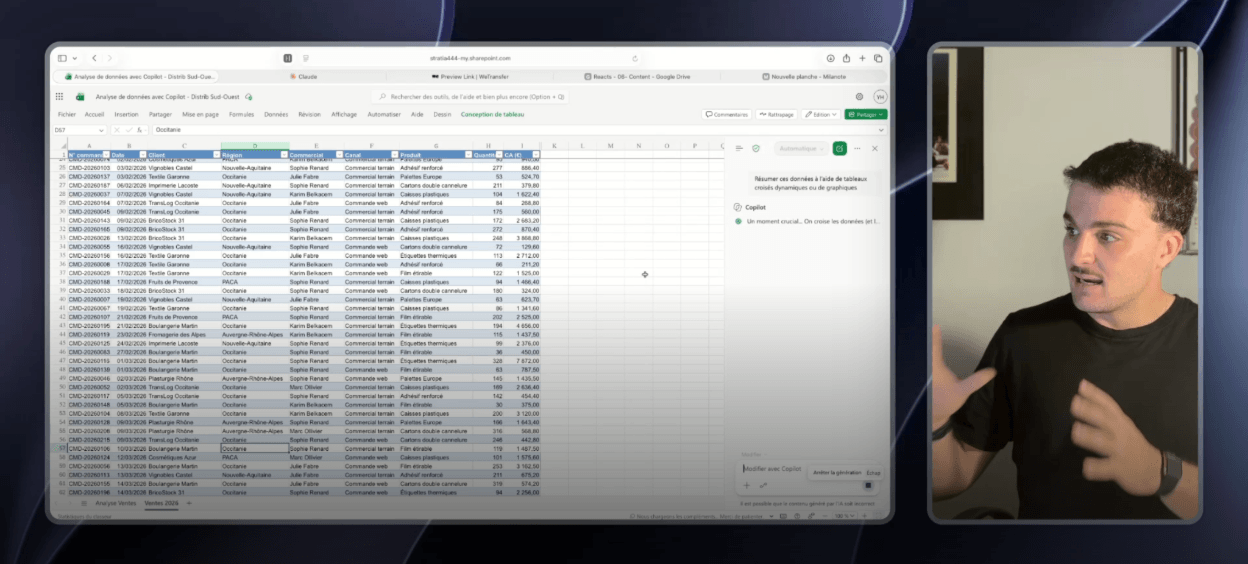Open the Mise en page tab

[200, 114]
